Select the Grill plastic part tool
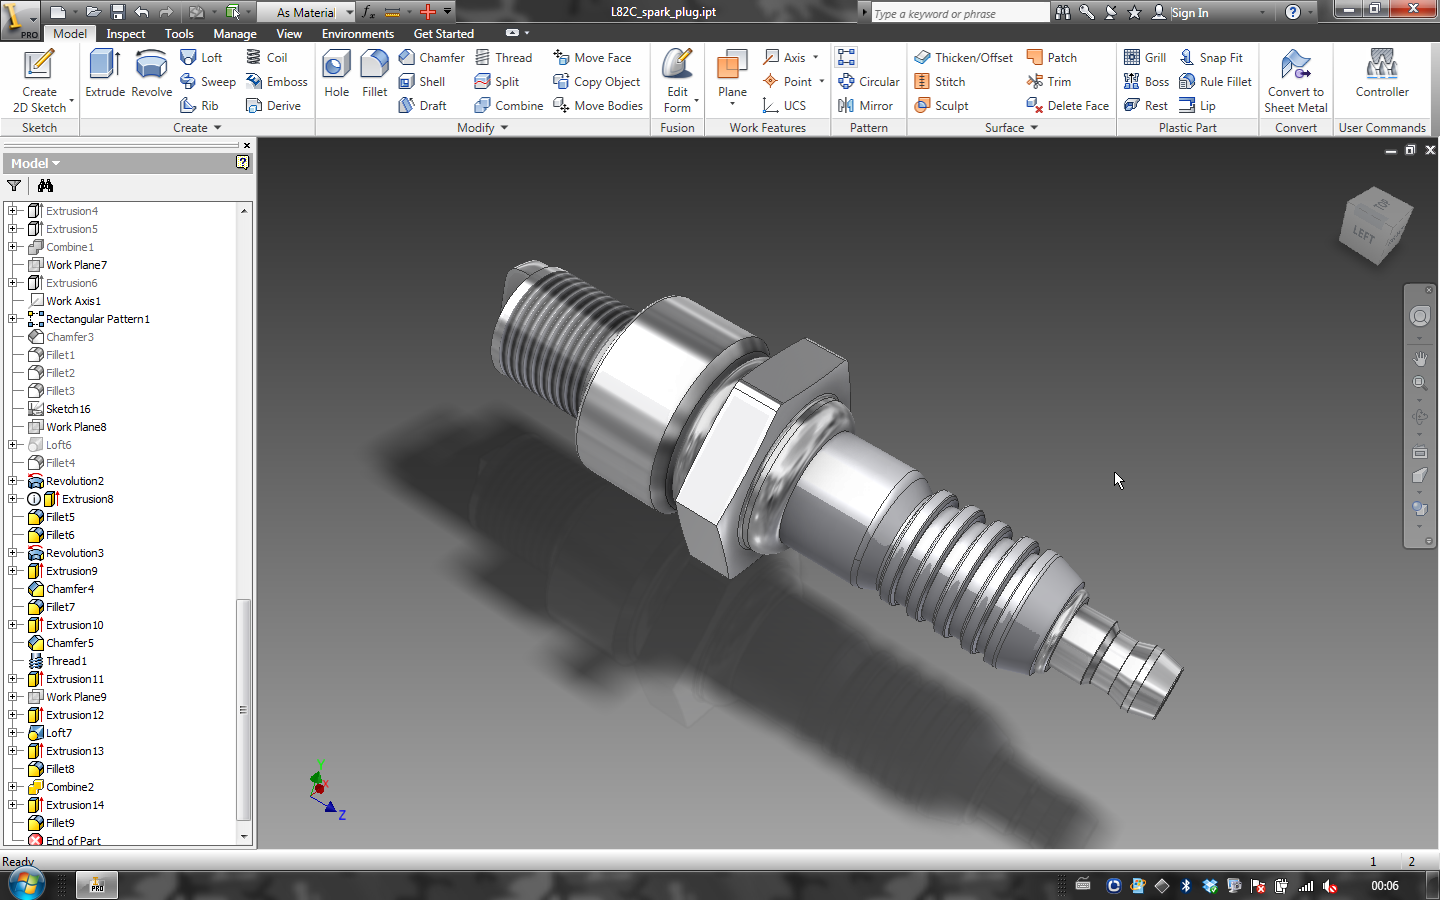Viewport: 1440px width, 900px height. (x=1145, y=58)
